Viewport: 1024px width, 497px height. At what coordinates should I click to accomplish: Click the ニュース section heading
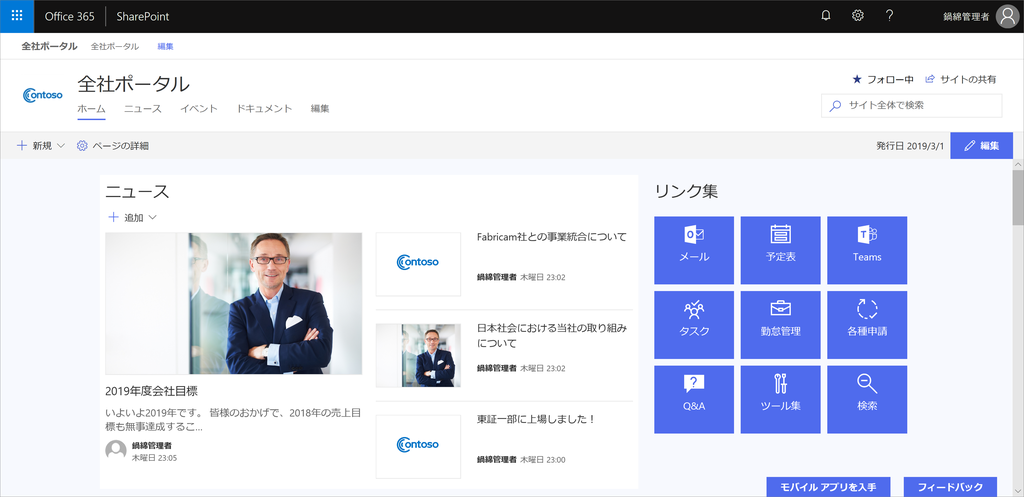(x=137, y=191)
